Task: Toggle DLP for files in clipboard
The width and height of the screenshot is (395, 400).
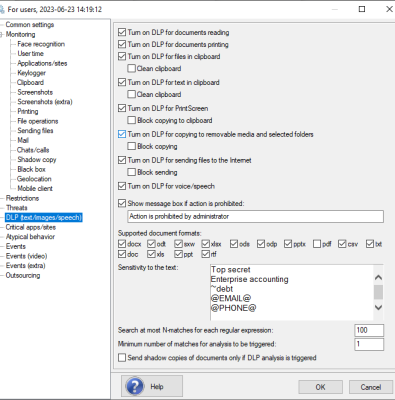Action: point(122,56)
